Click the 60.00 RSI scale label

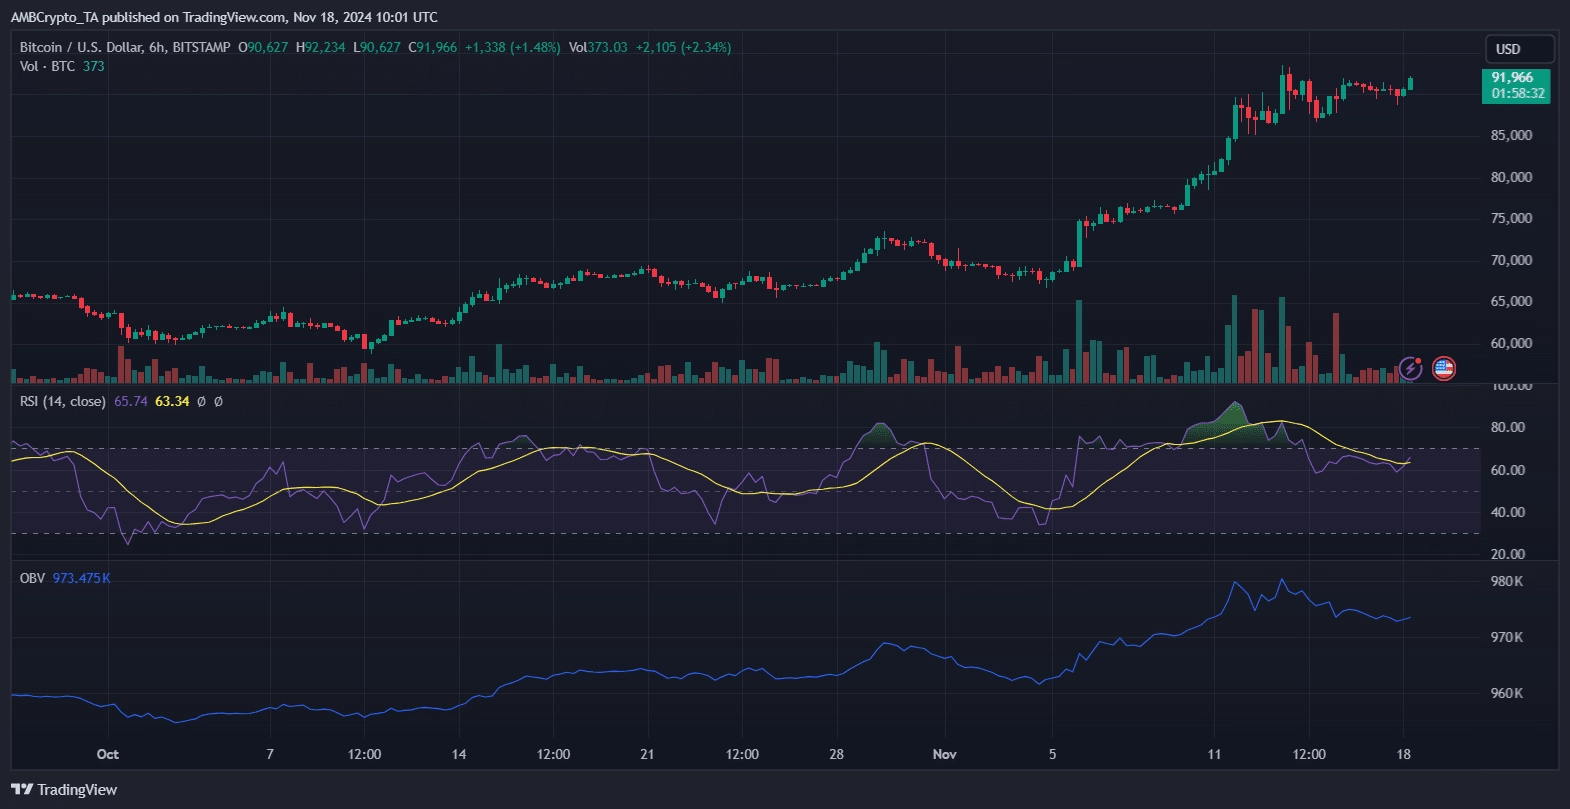pos(1508,470)
